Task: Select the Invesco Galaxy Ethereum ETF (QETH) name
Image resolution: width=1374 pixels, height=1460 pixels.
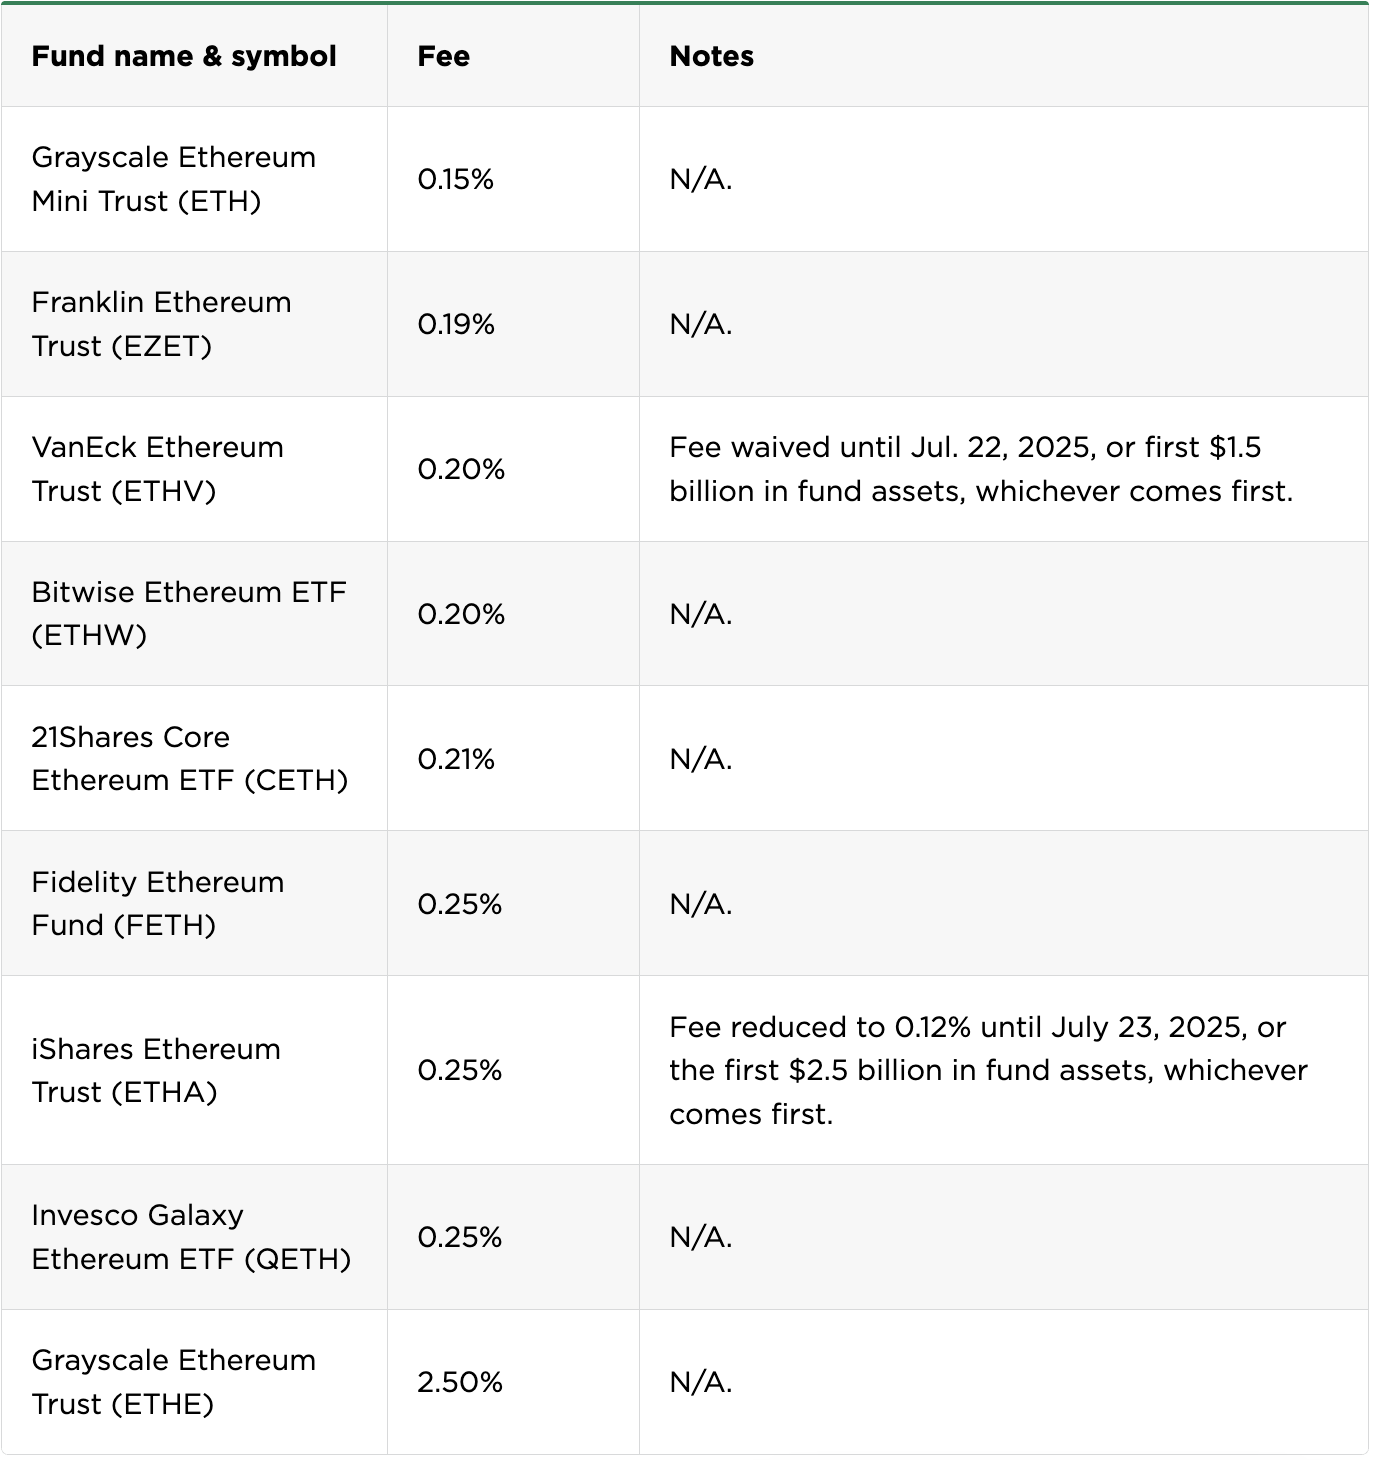Action: [191, 1237]
